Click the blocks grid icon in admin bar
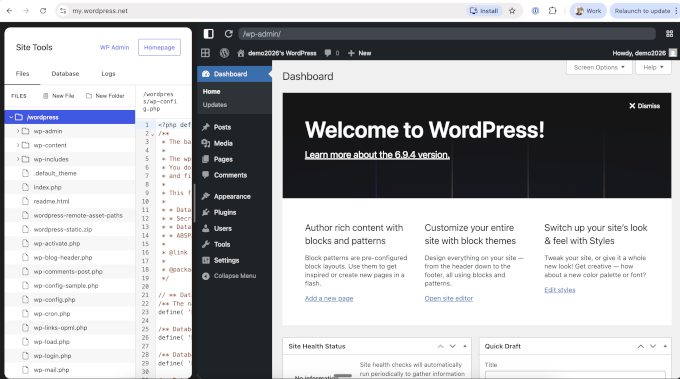680x379 pixels. pyautogui.click(x=206, y=53)
